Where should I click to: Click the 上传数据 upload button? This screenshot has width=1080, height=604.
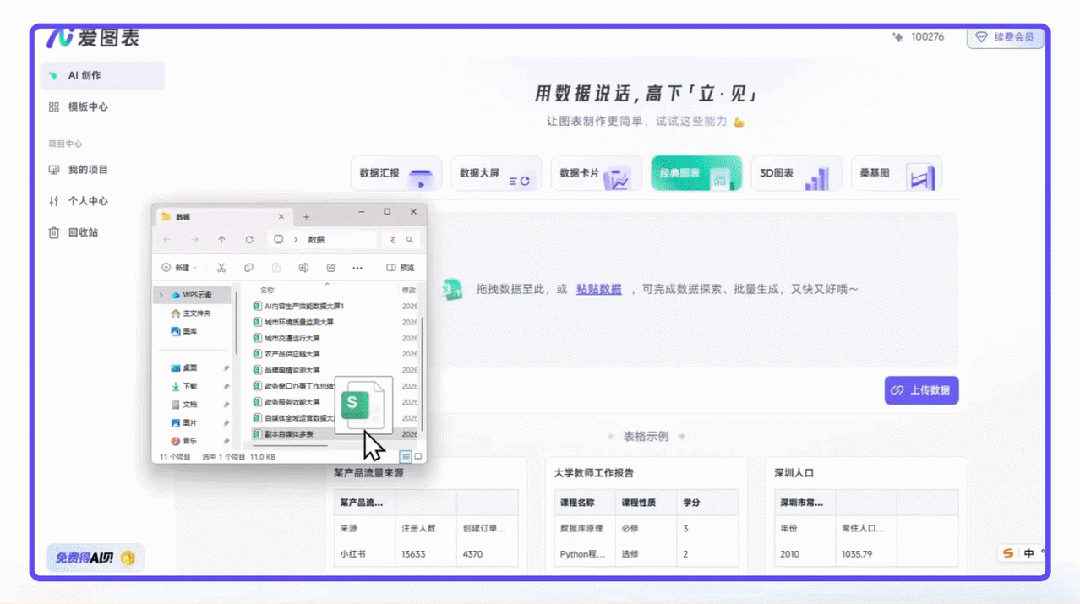point(919,390)
